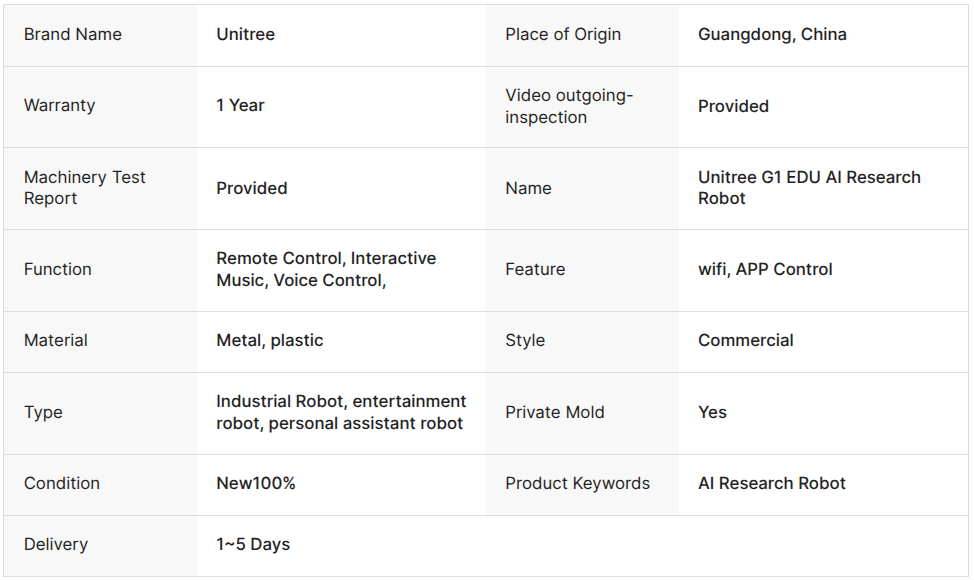Click the Industrial Robot type value

(341, 412)
